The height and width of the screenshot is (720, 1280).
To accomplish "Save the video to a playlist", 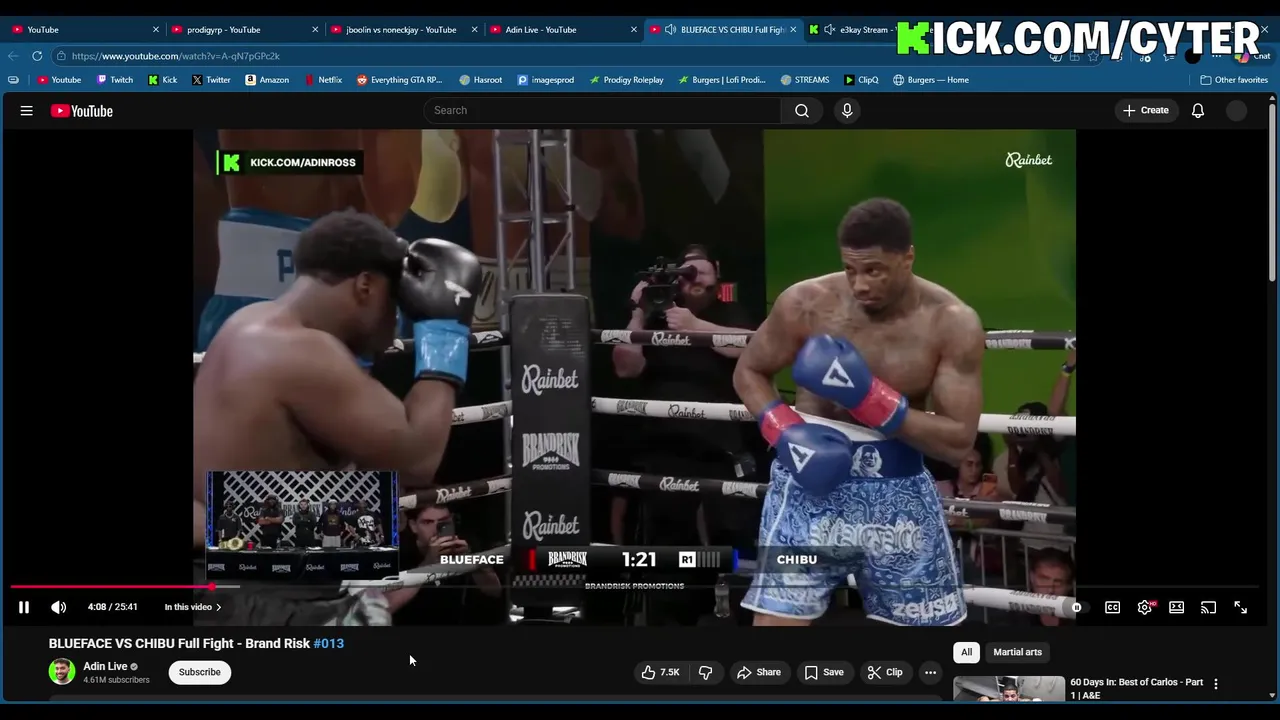I will [x=824, y=672].
